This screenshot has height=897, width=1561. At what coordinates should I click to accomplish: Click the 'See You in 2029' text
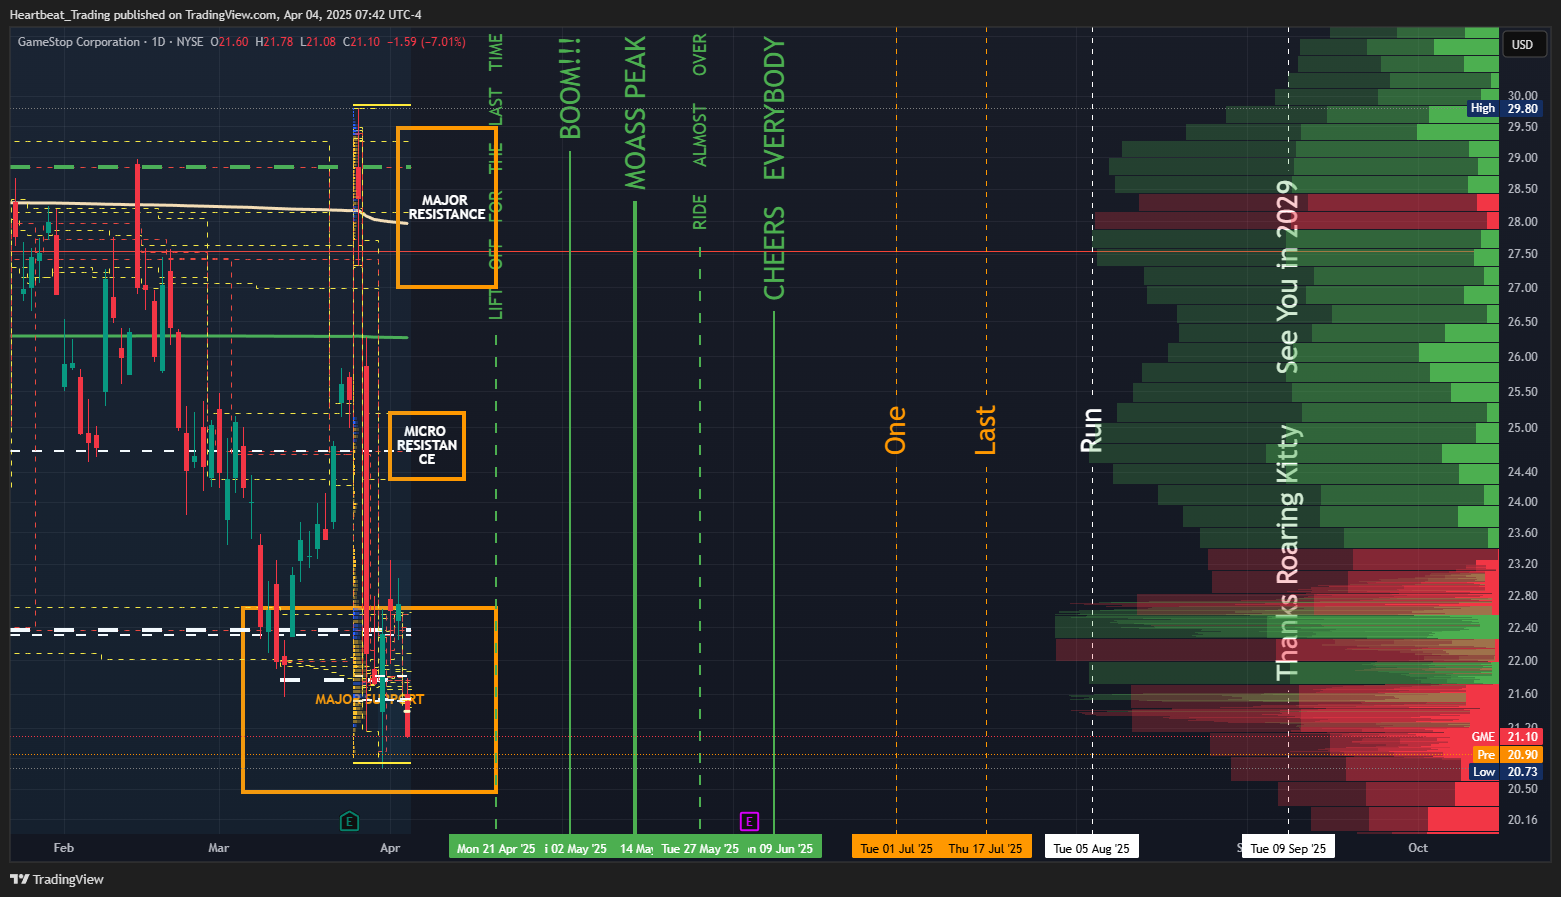pos(1287,277)
